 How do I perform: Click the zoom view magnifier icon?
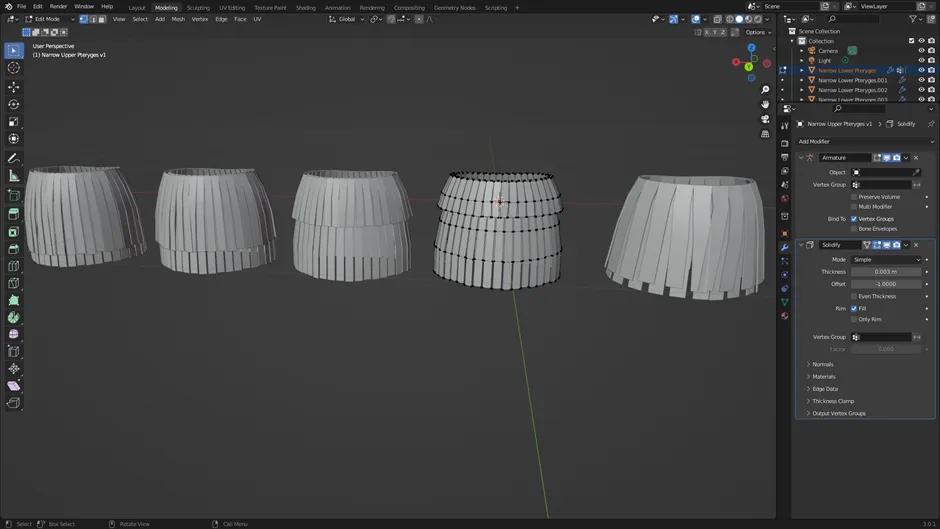pos(765,89)
